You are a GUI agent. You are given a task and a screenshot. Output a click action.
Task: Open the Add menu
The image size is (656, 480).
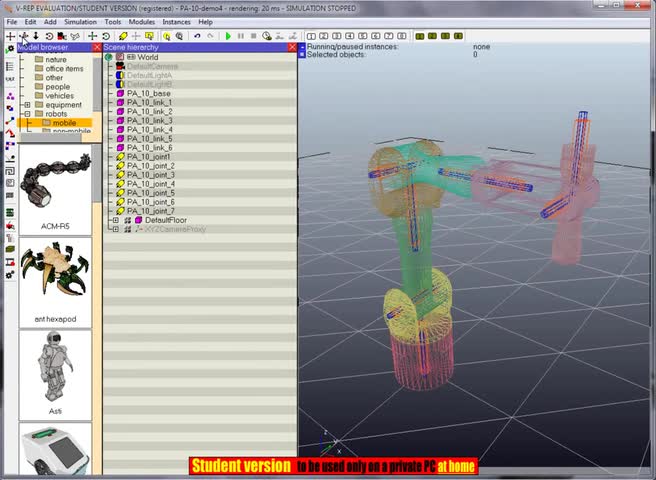pos(50,22)
